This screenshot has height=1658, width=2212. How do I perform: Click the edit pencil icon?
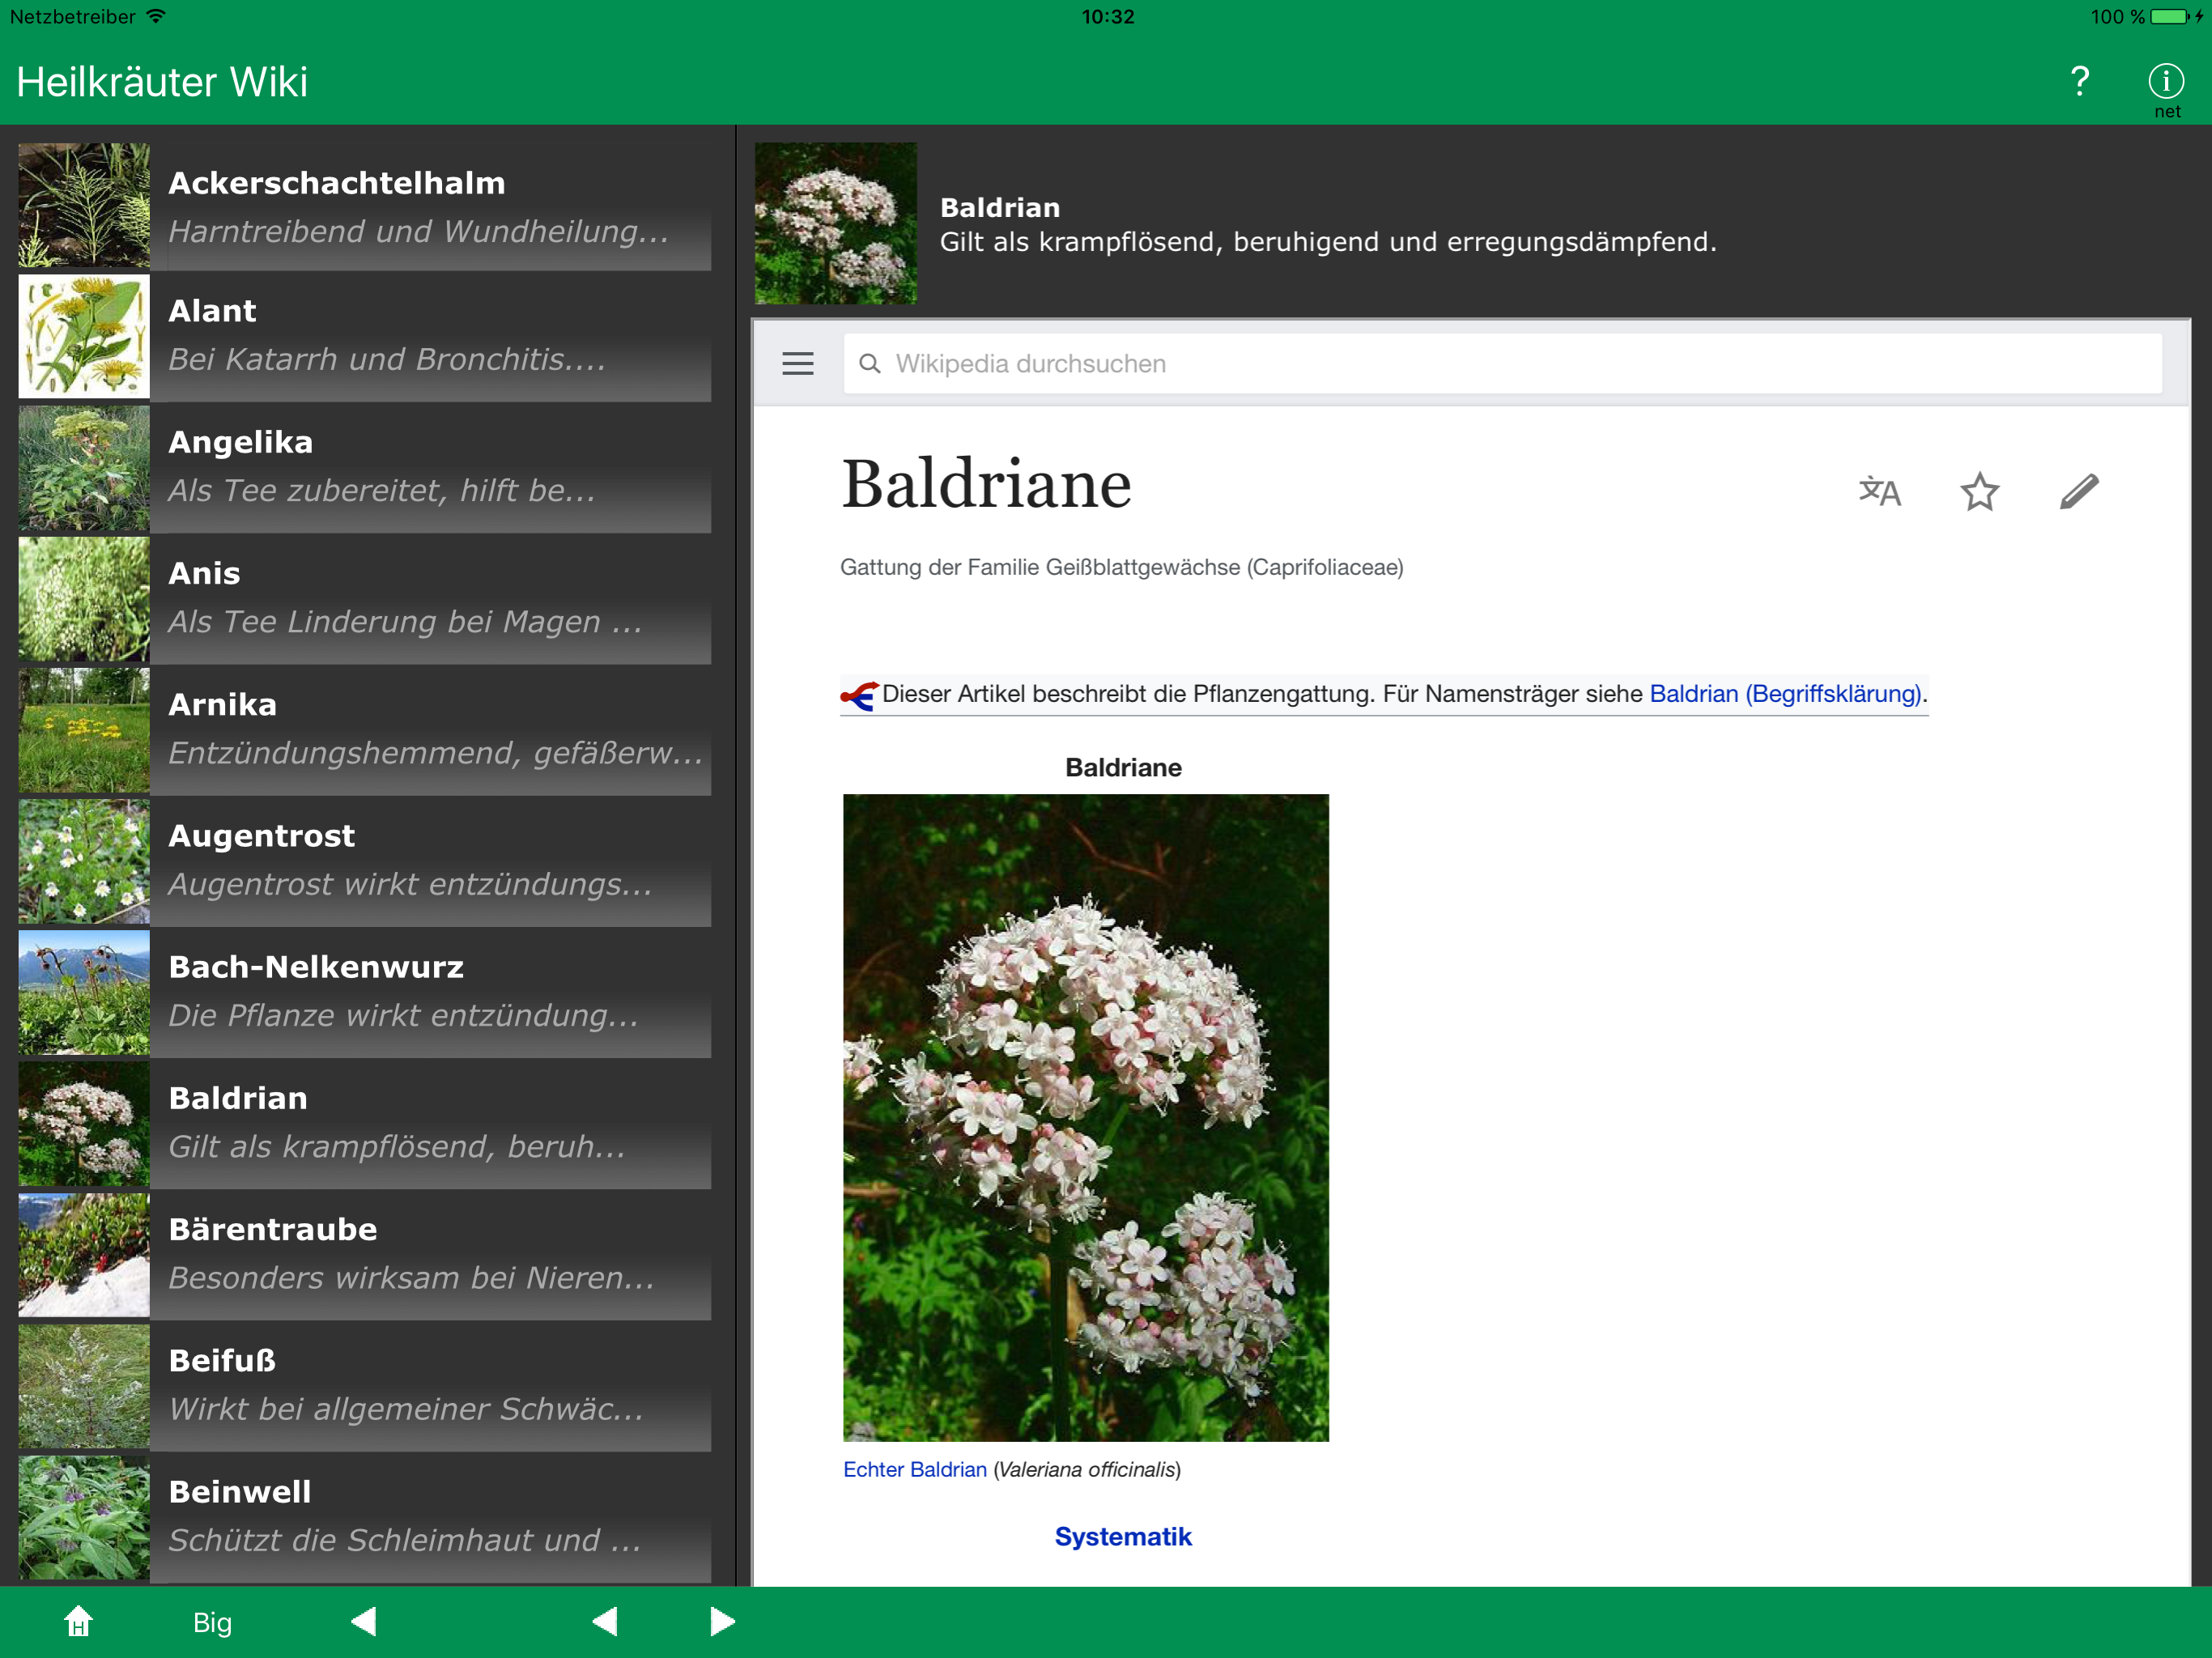tap(2078, 491)
